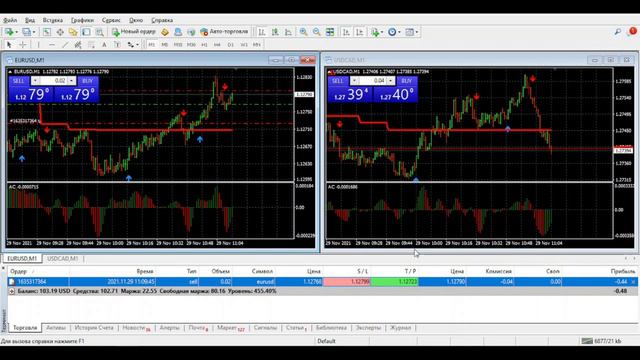Switch to H1 timeframe button
This screenshot has width=640, height=360.
pos(204,44)
